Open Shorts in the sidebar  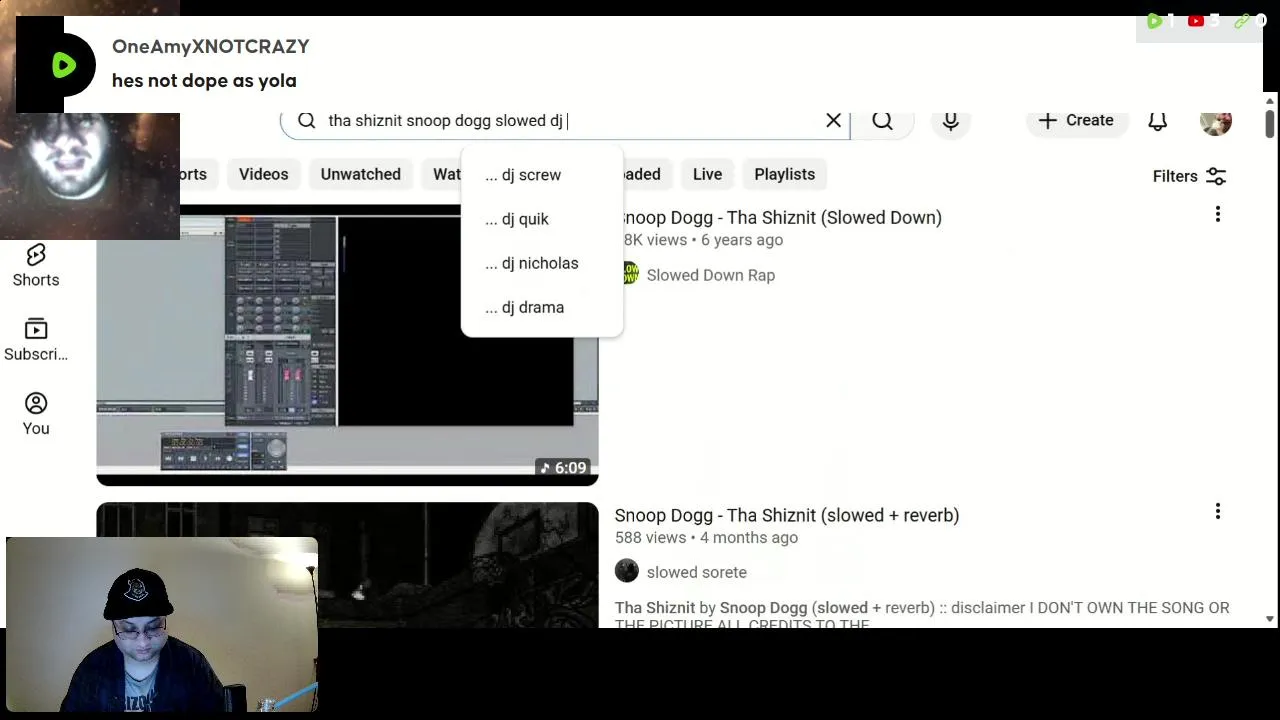pos(36,265)
